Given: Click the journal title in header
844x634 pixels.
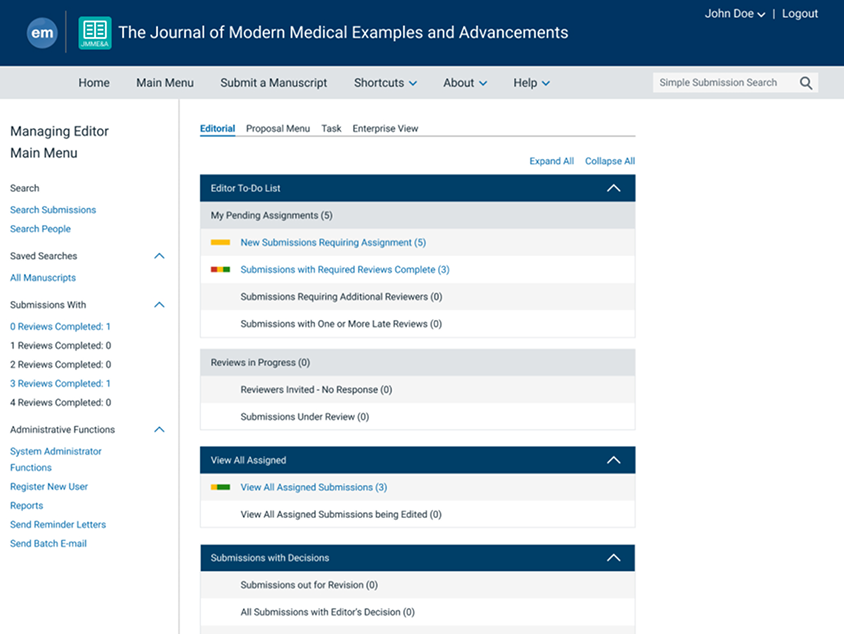Looking at the screenshot, I should click(x=343, y=33).
